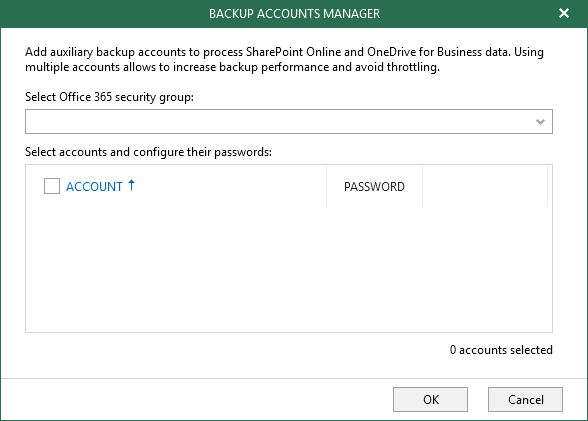Click the BACKUP ACCOUNTS MANAGER title bar text
Image resolution: width=588 pixels, height=421 pixels.
[x=294, y=13]
